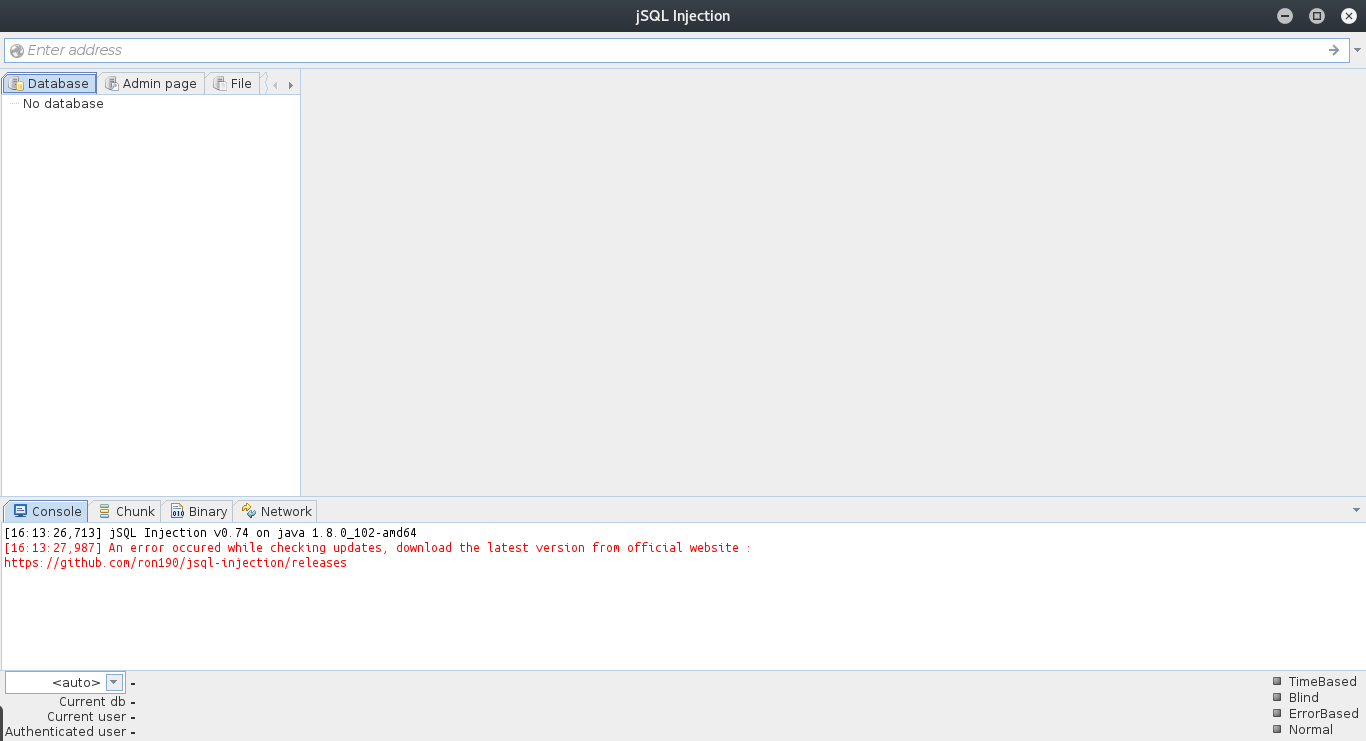Click the TimeBased strategy indicator square
This screenshot has width=1366, height=741.
(1277, 681)
